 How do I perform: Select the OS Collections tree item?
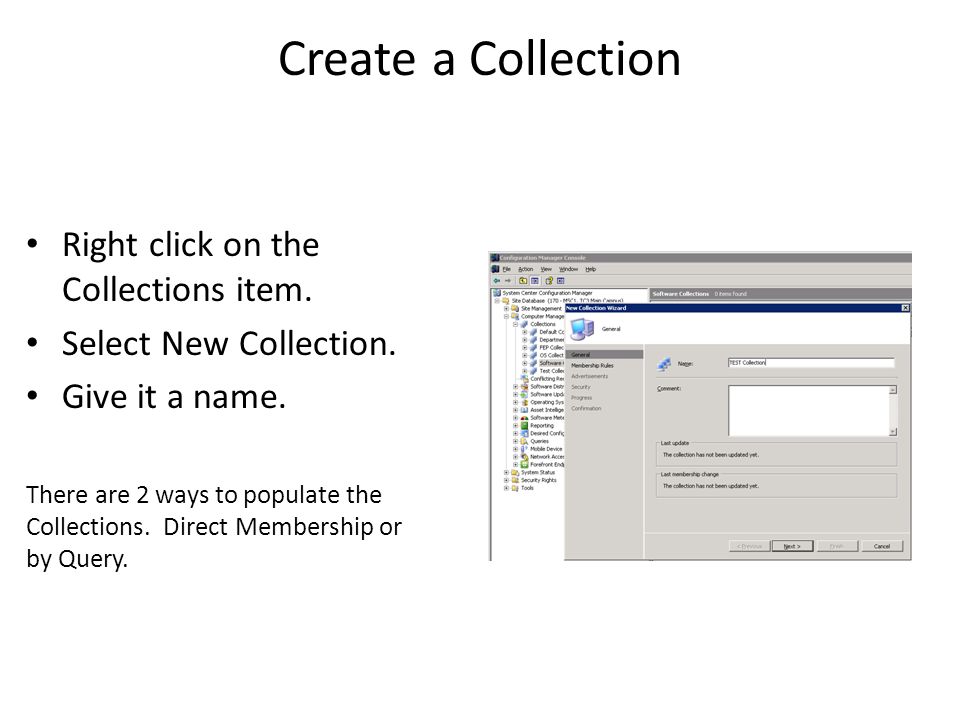tap(552, 356)
